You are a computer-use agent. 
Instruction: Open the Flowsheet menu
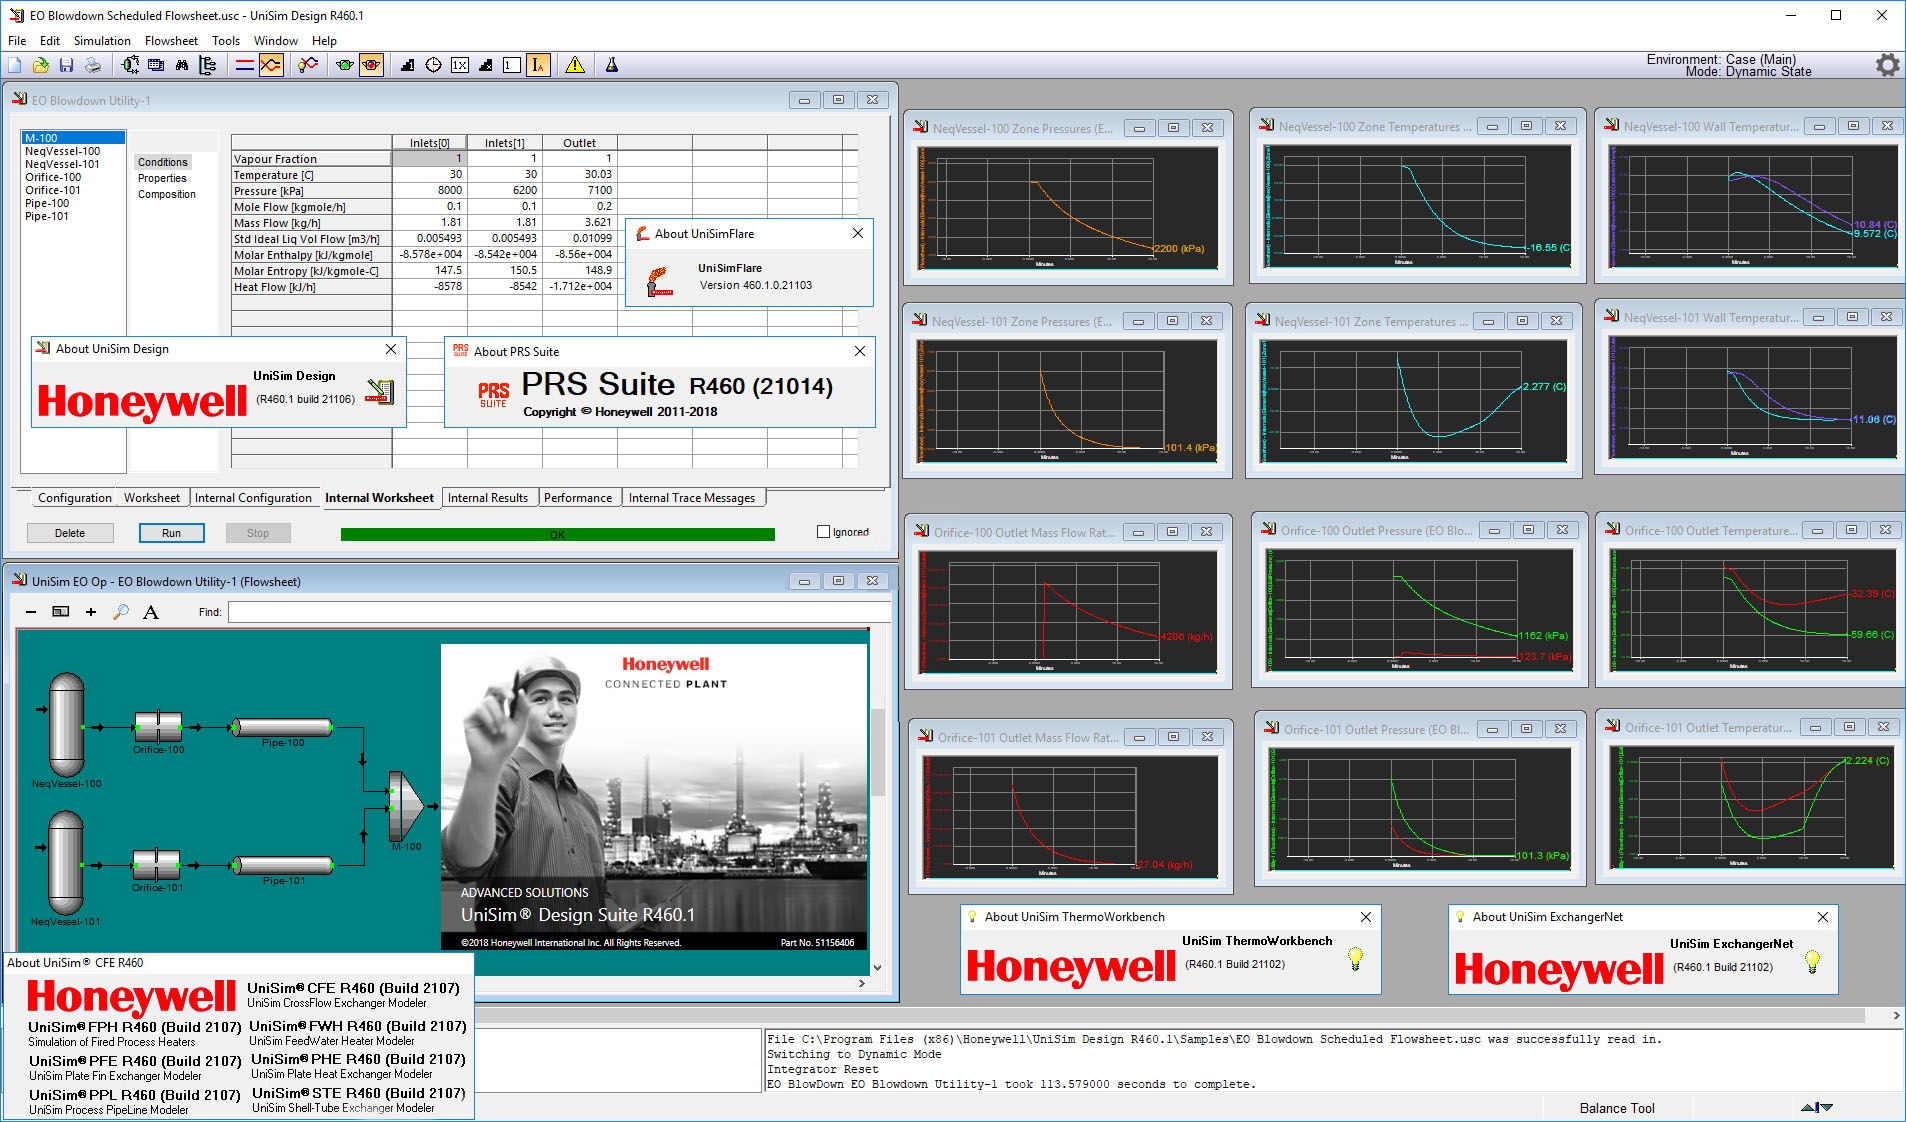click(171, 41)
